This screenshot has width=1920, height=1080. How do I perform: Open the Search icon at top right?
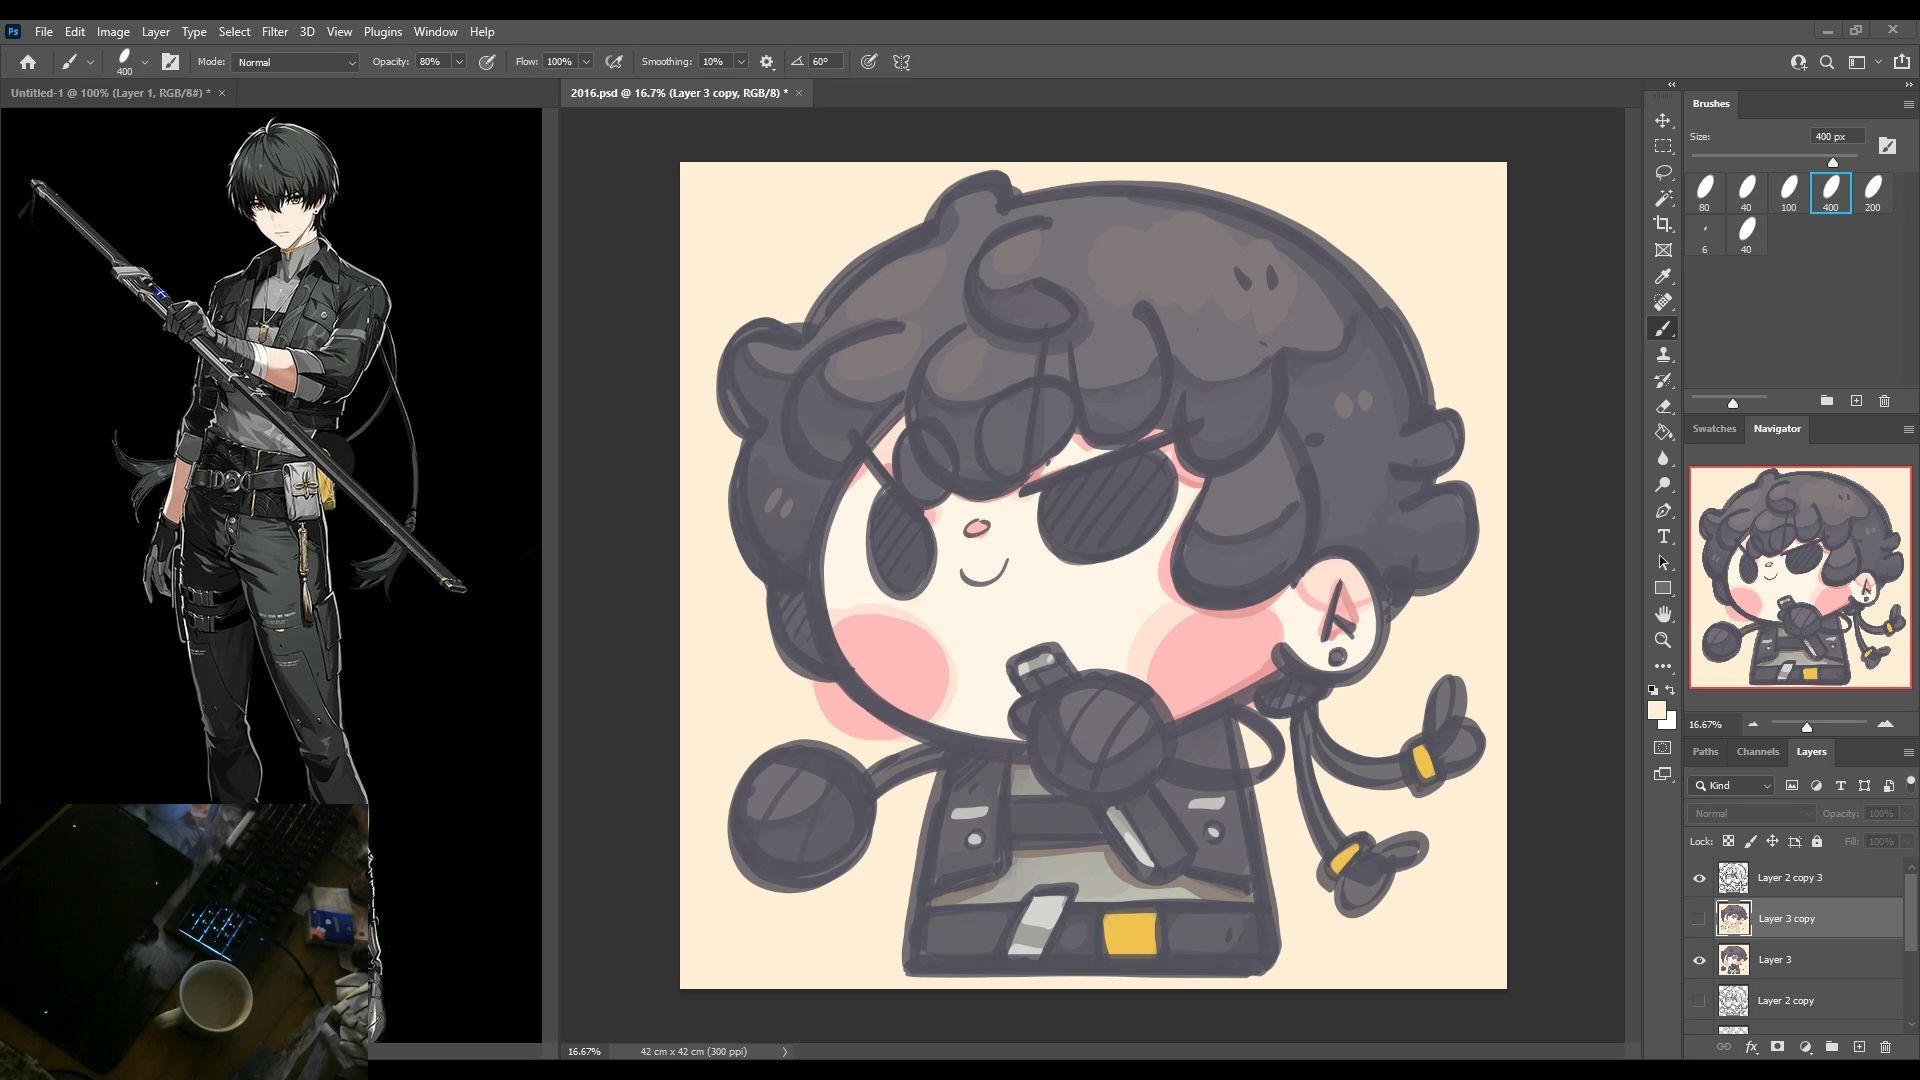tap(1827, 62)
